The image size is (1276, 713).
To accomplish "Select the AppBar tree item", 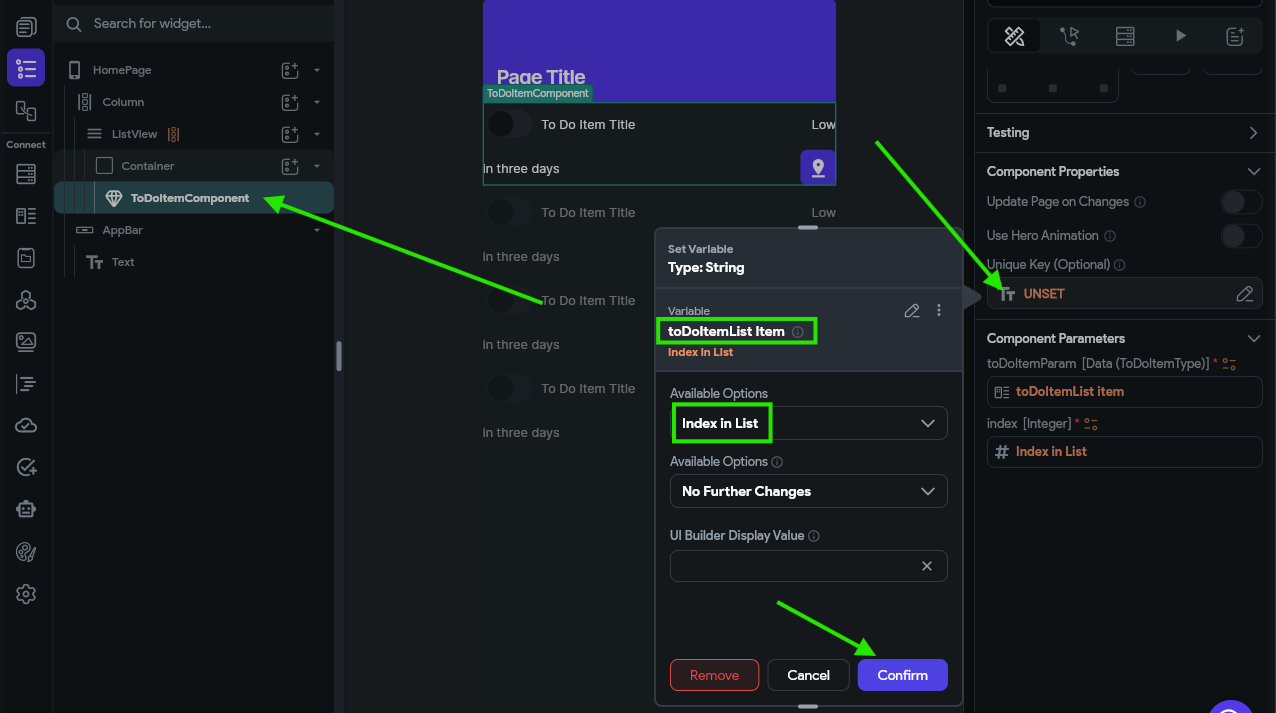I will (x=194, y=230).
